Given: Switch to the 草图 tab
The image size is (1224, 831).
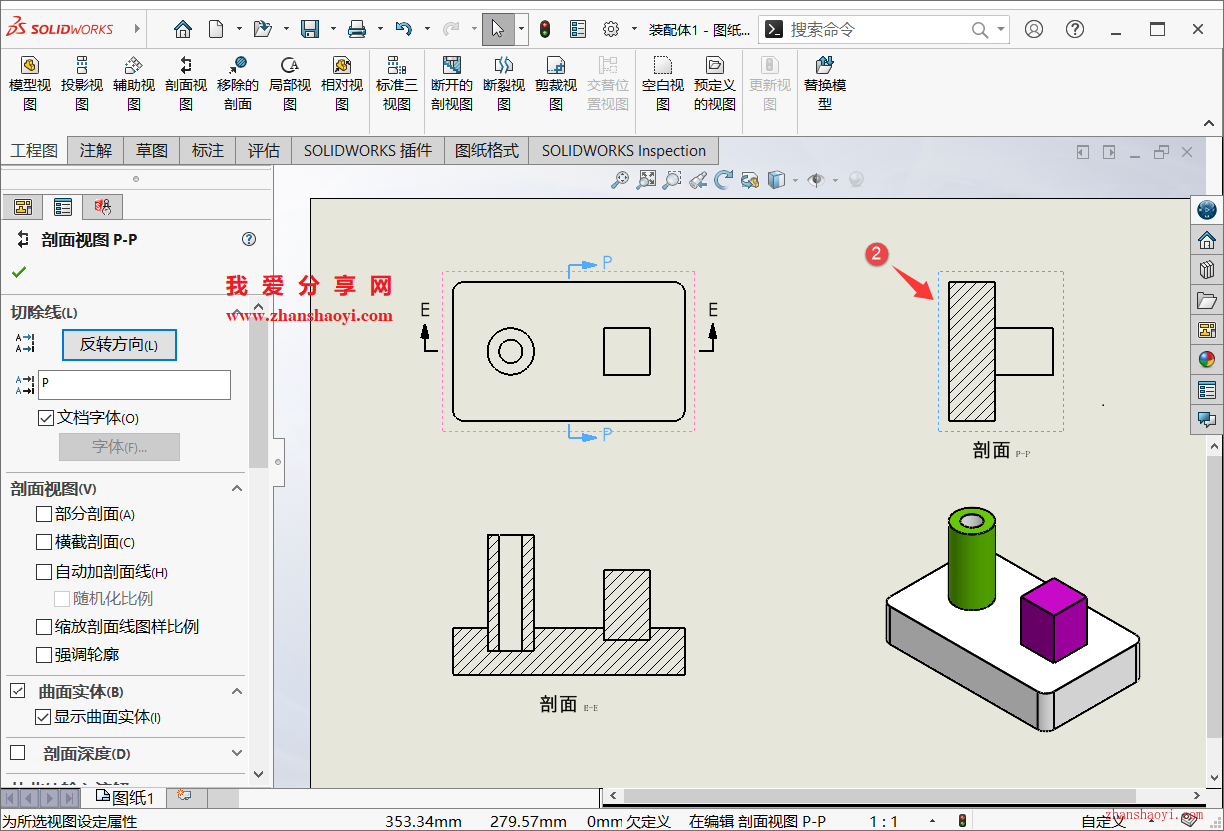Looking at the screenshot, I should (x=152, y=151).
